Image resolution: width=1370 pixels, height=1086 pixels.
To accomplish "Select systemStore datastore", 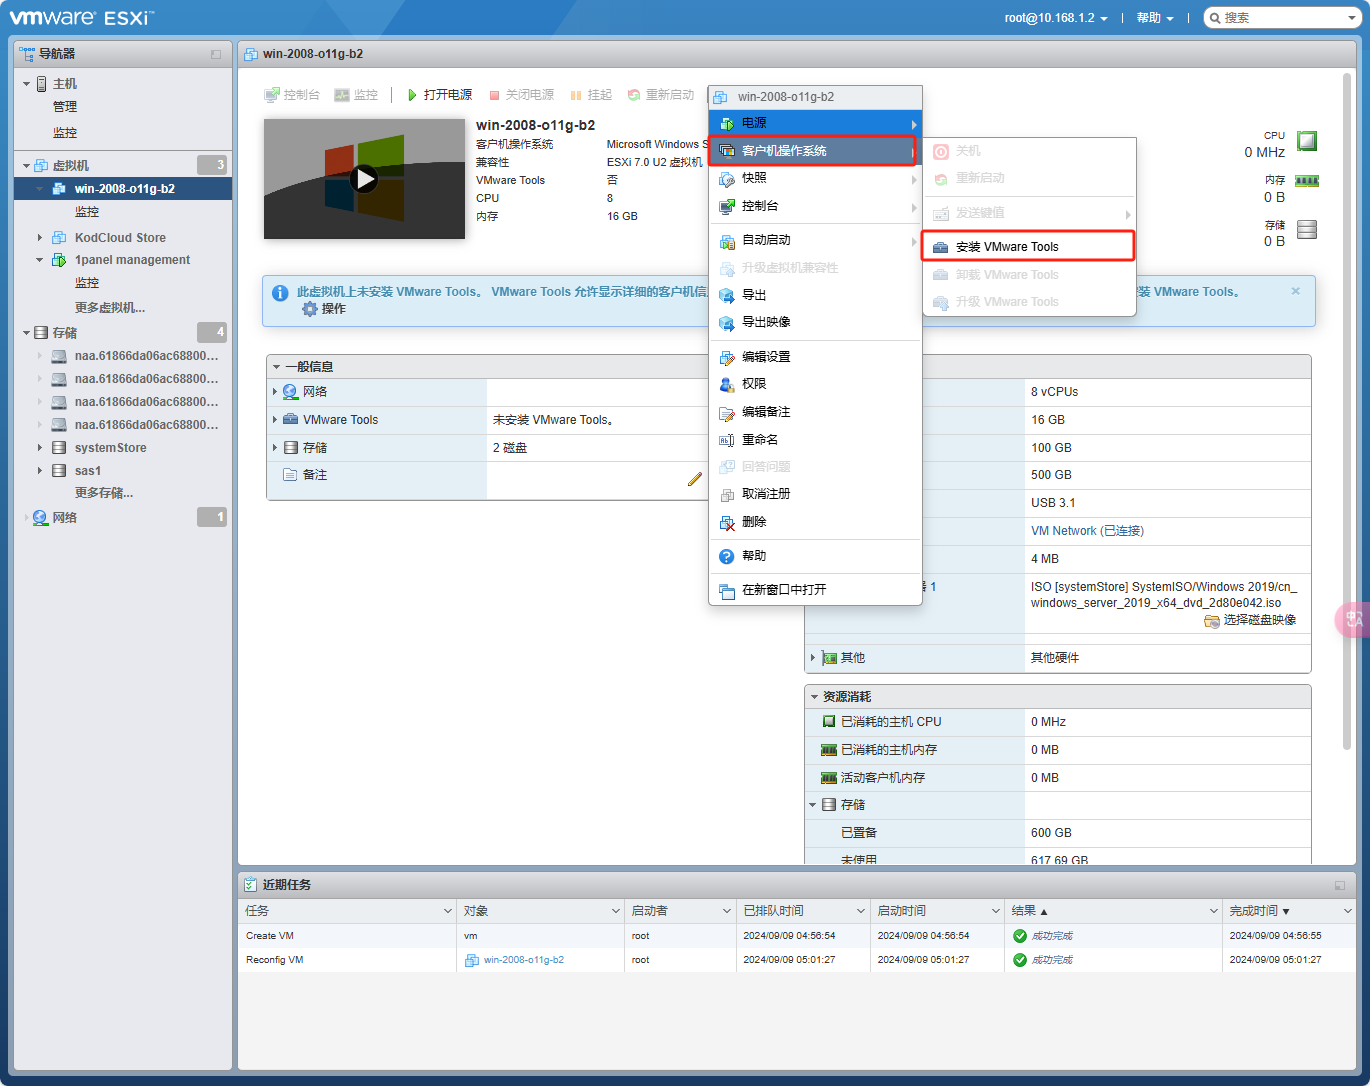I will pos(110,448).
